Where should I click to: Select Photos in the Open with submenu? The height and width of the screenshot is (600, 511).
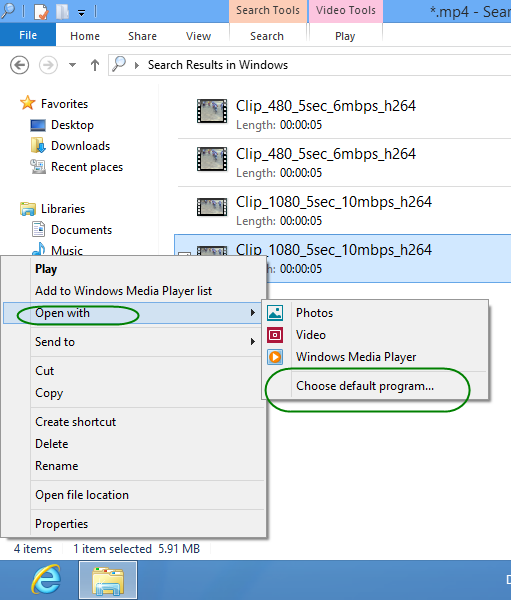[375, 313]
